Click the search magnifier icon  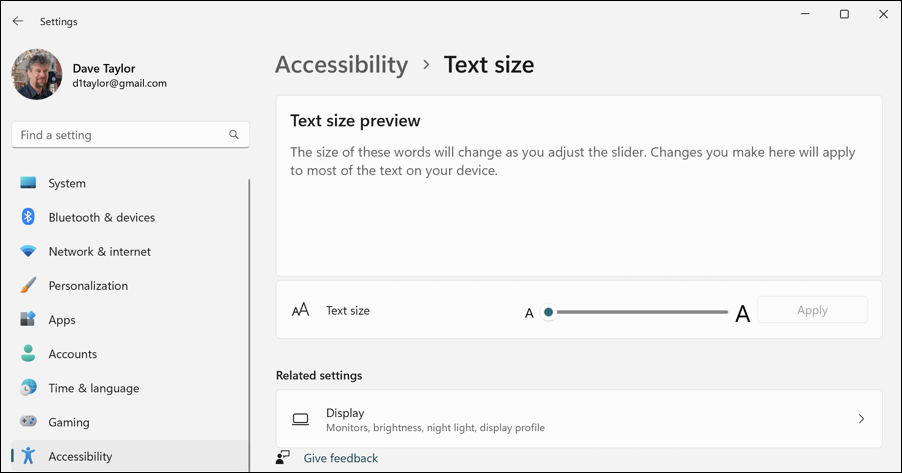[x=234, y=135]
